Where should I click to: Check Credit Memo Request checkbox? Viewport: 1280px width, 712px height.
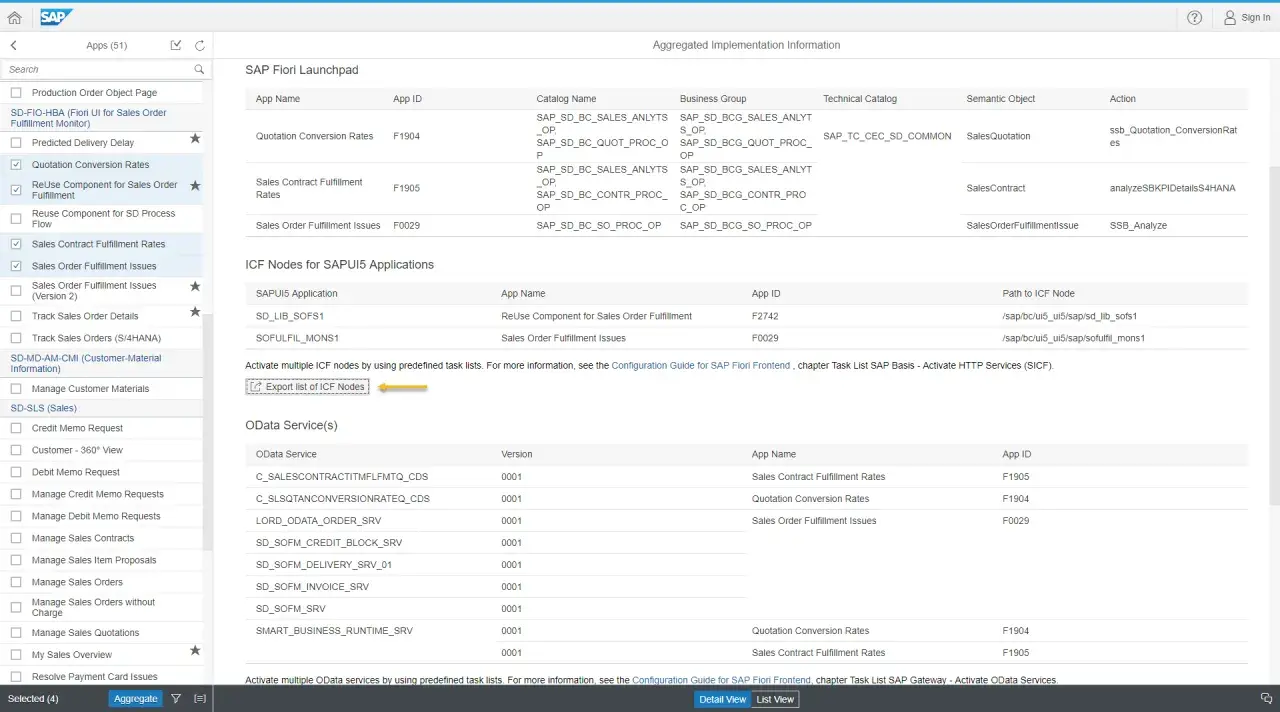[16, 428]
